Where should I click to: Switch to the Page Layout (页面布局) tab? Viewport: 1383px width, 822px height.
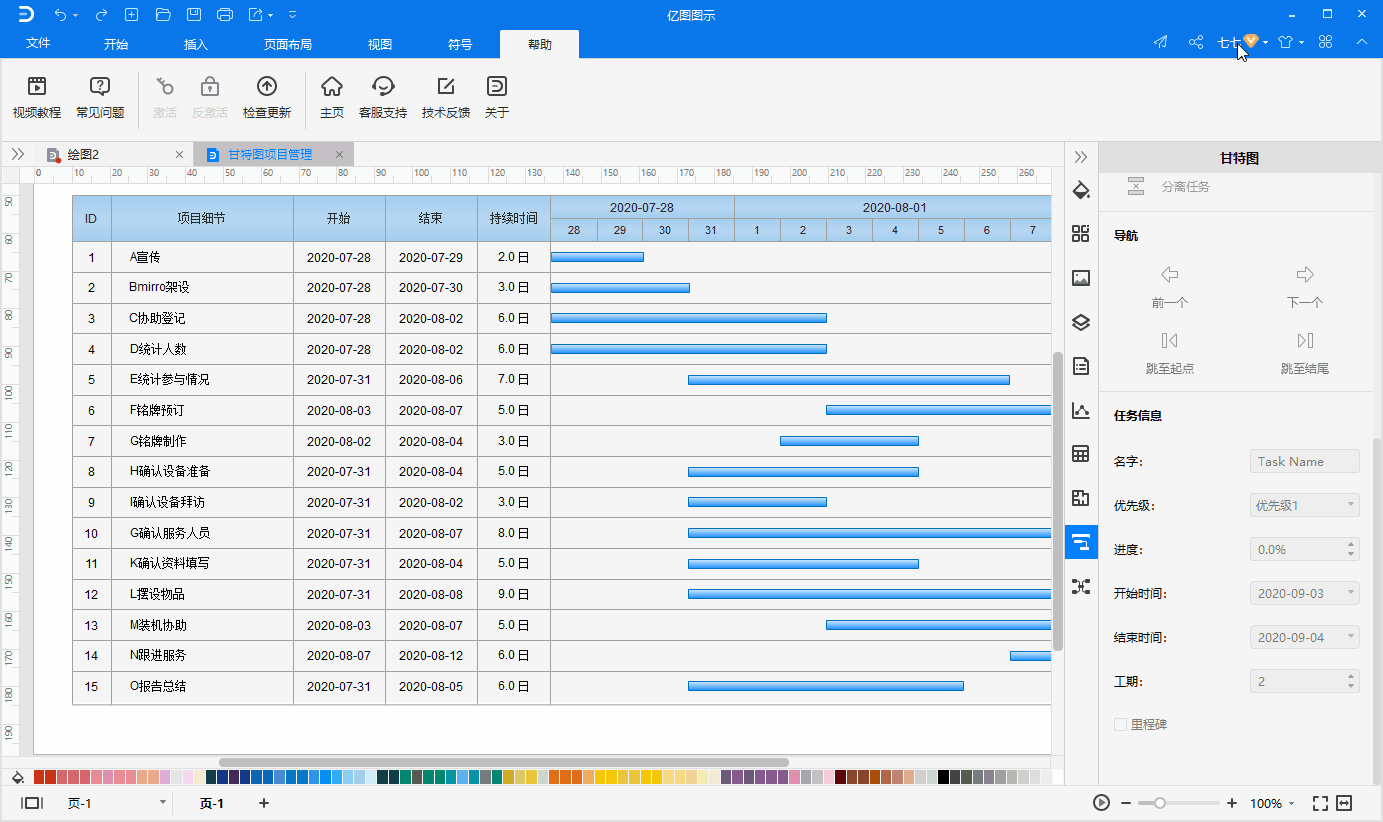[288, 45]
